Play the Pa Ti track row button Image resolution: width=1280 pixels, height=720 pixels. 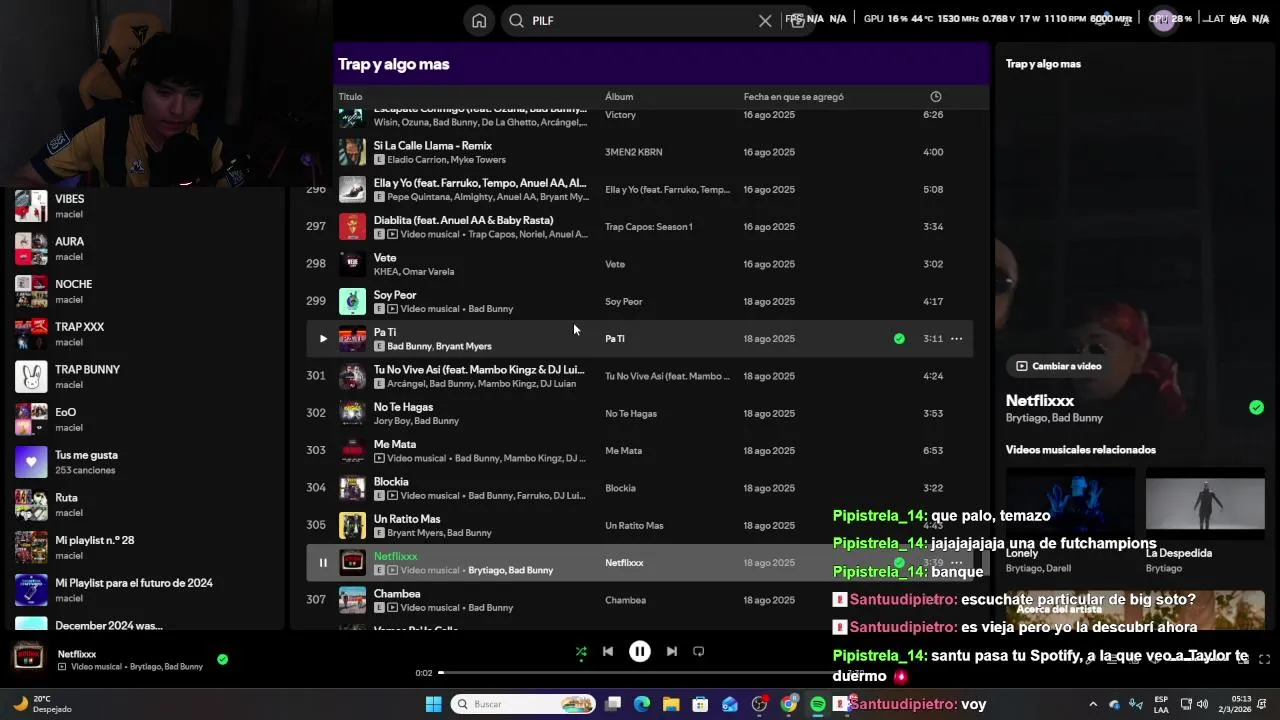coord(323,339)
